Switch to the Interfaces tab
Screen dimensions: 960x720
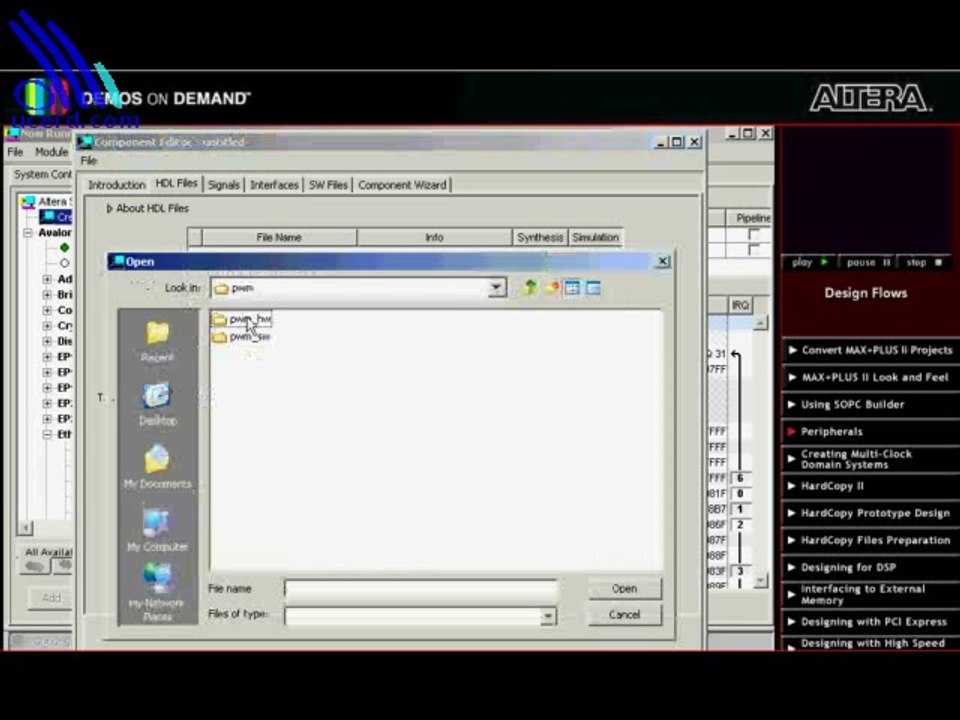point(274,185)
